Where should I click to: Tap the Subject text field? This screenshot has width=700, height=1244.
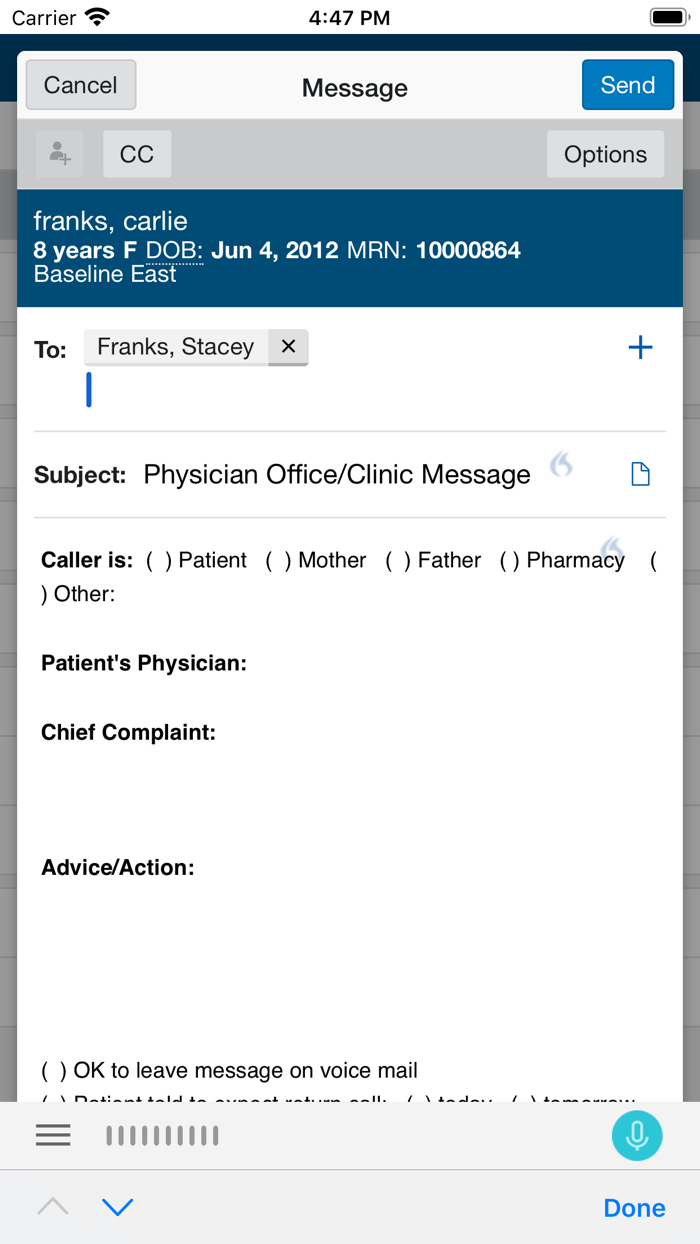point(337,474)
